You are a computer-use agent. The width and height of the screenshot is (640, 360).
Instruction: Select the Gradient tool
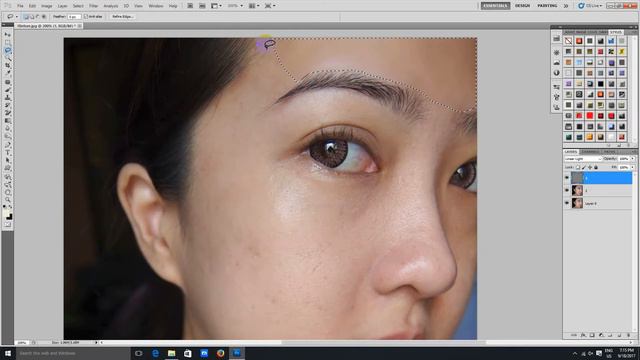tap(8, 120)
